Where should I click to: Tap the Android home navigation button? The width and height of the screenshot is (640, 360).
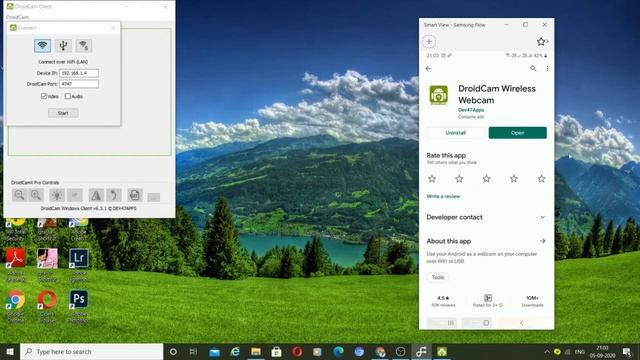point(486,323)
